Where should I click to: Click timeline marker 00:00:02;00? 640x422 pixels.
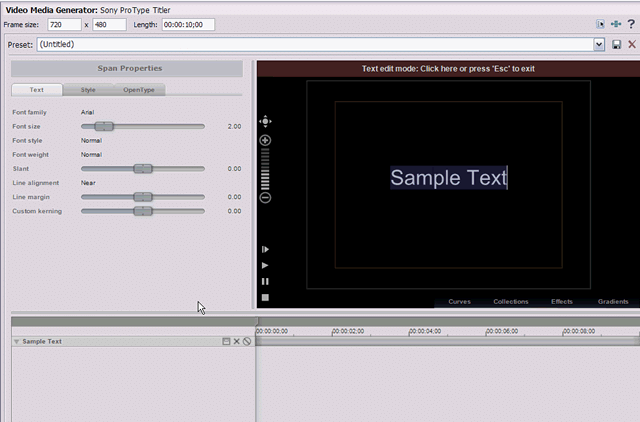click(348, 331)
